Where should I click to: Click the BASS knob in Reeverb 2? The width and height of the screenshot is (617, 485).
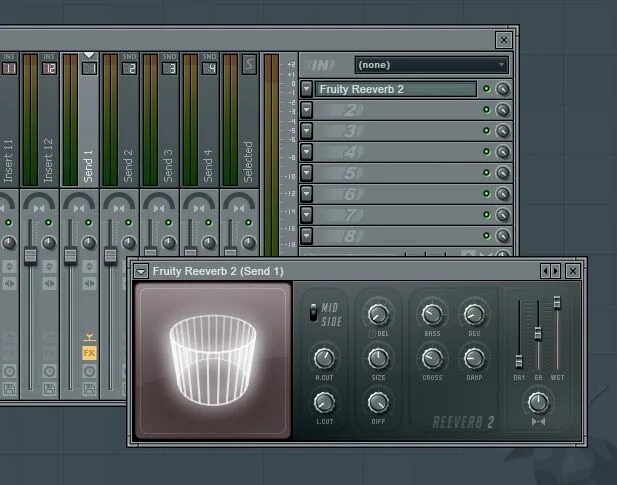(432, 315)
